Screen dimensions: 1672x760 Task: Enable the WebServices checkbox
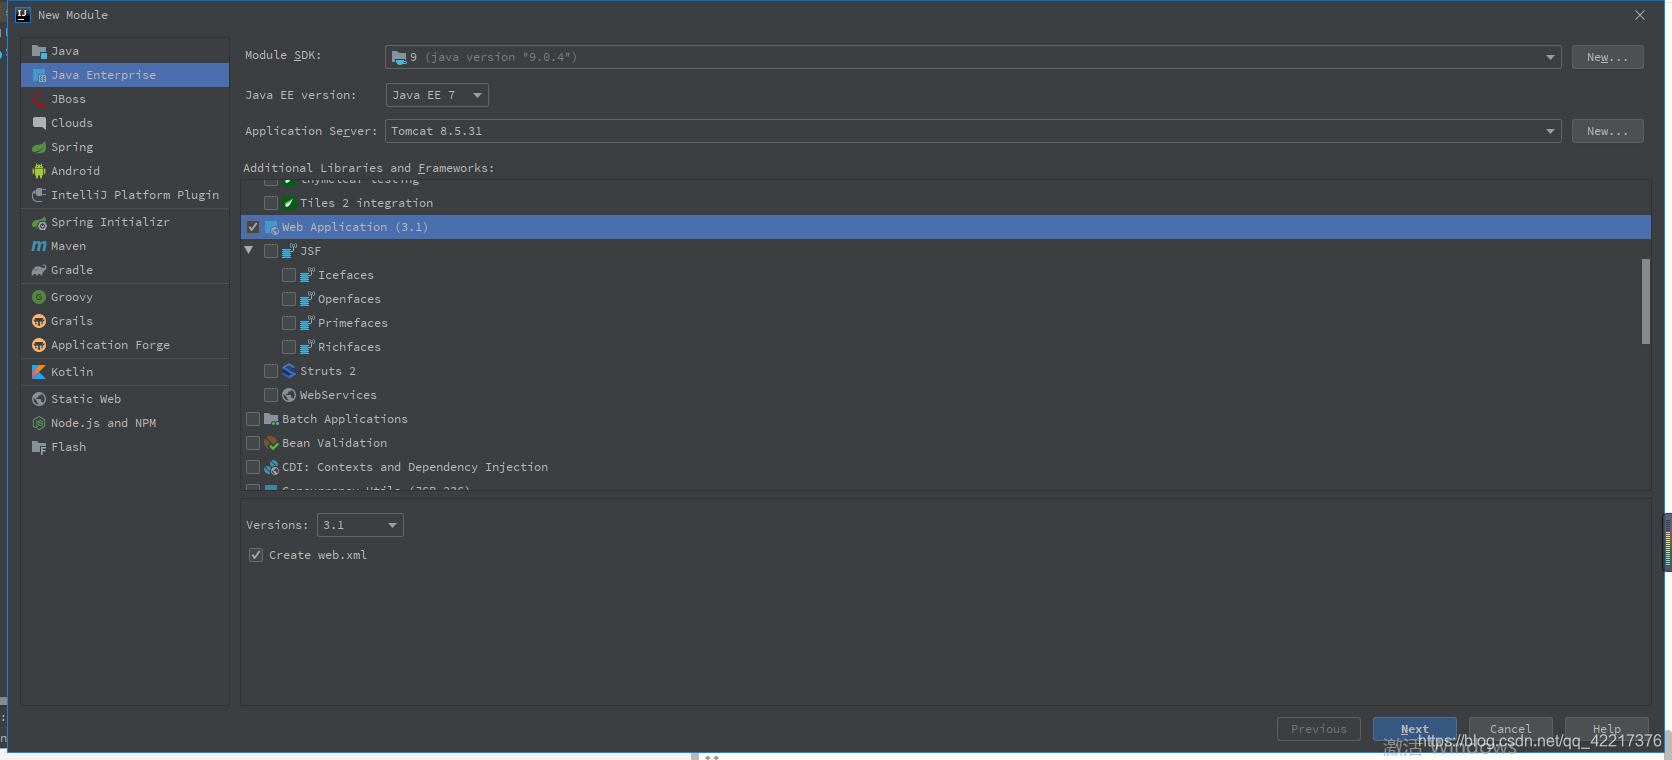coord(271,395)
